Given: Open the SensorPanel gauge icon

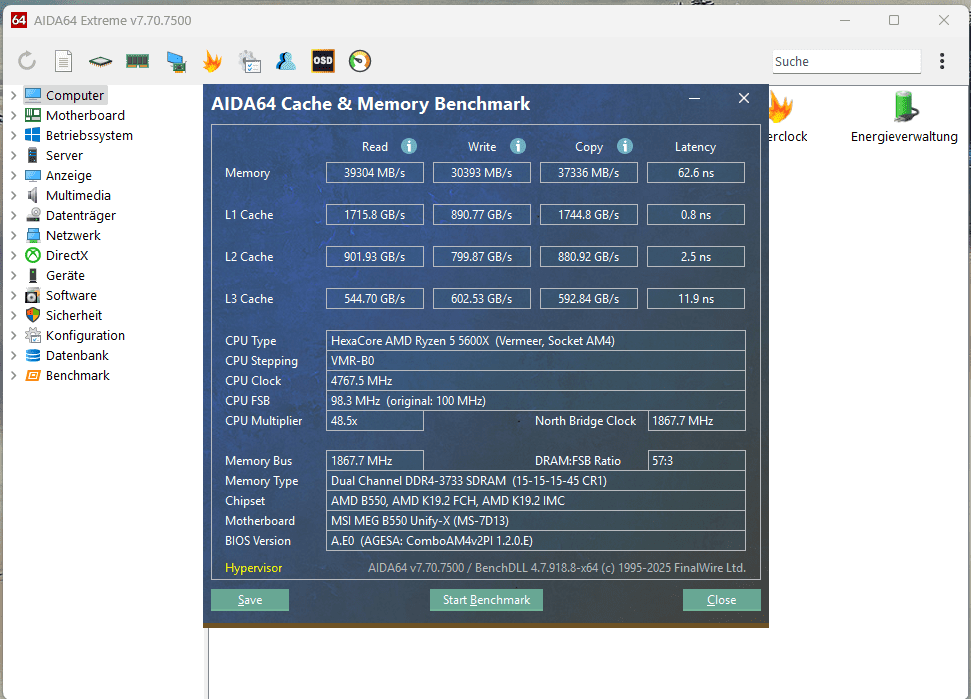Looking at the screenshot, I should (x=360, y=61).
